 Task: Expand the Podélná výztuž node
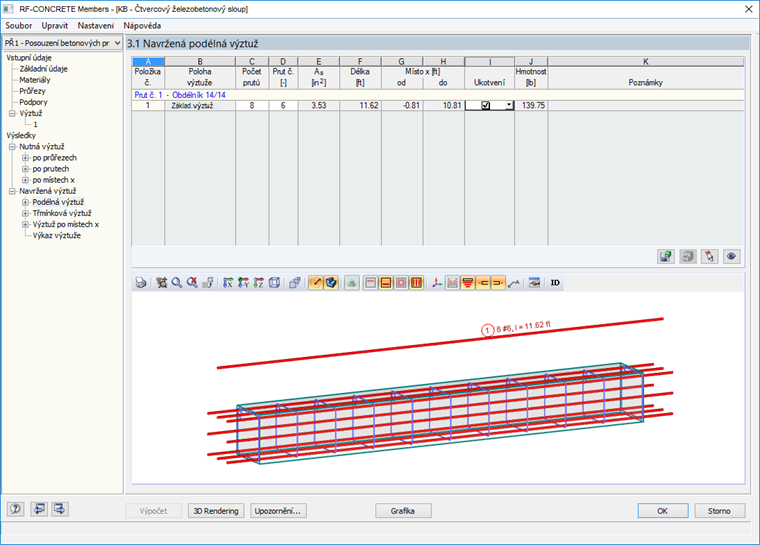(x=25, y=202)
